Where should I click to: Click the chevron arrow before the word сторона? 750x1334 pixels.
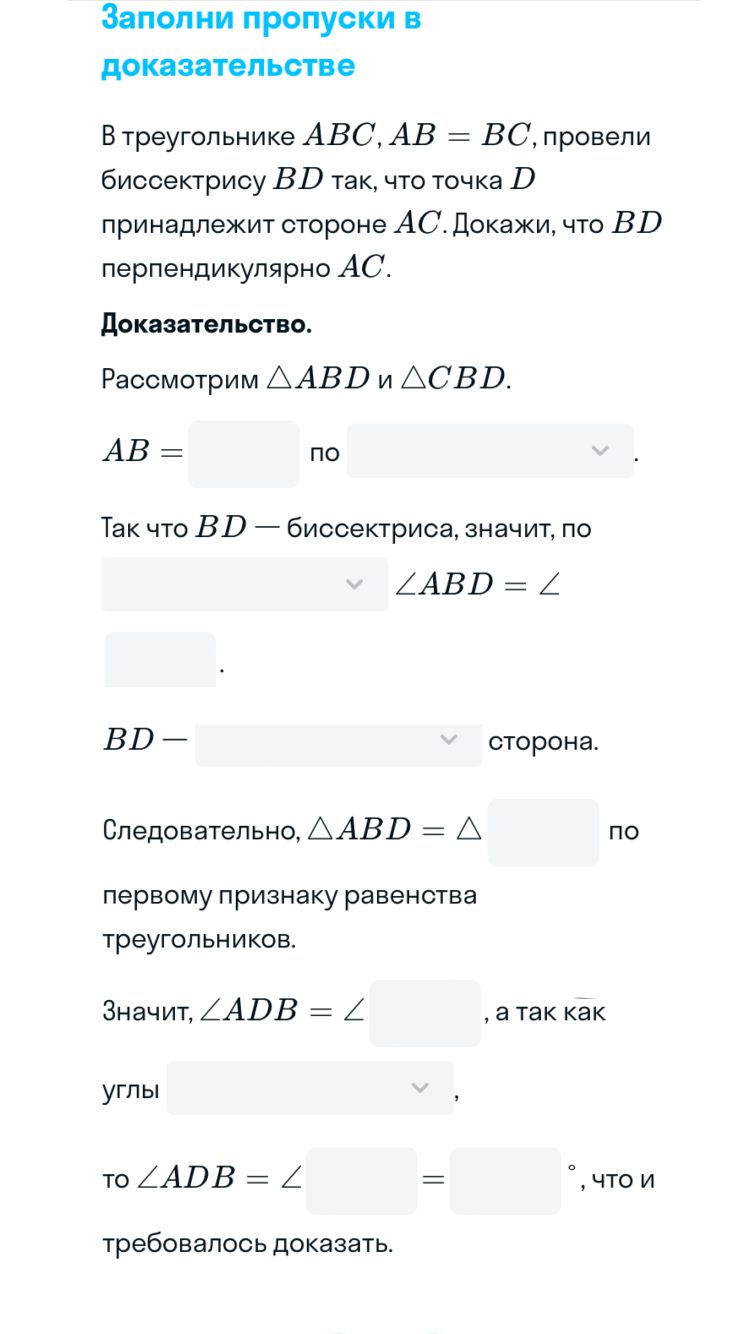click(x=449, y=740)
